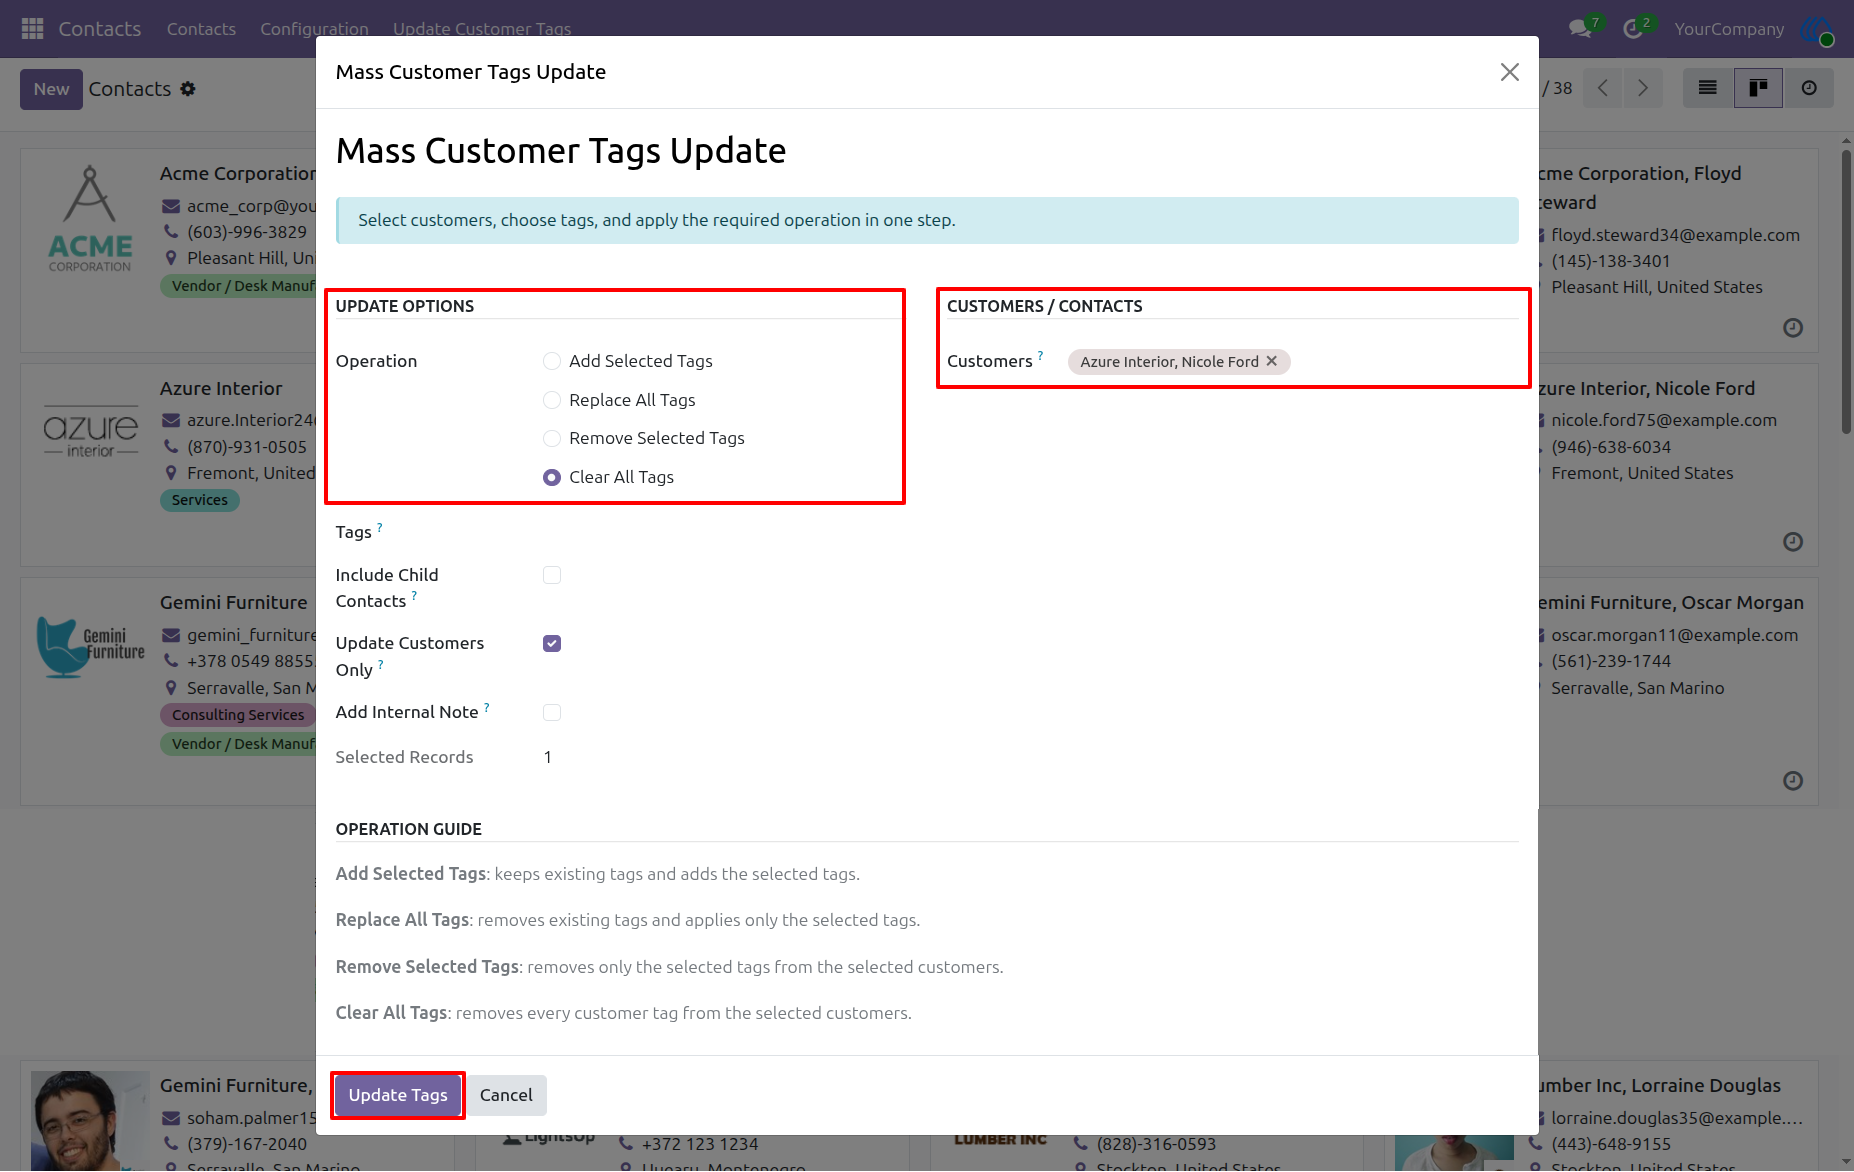Click the Update Tags button

[398, 1095]
